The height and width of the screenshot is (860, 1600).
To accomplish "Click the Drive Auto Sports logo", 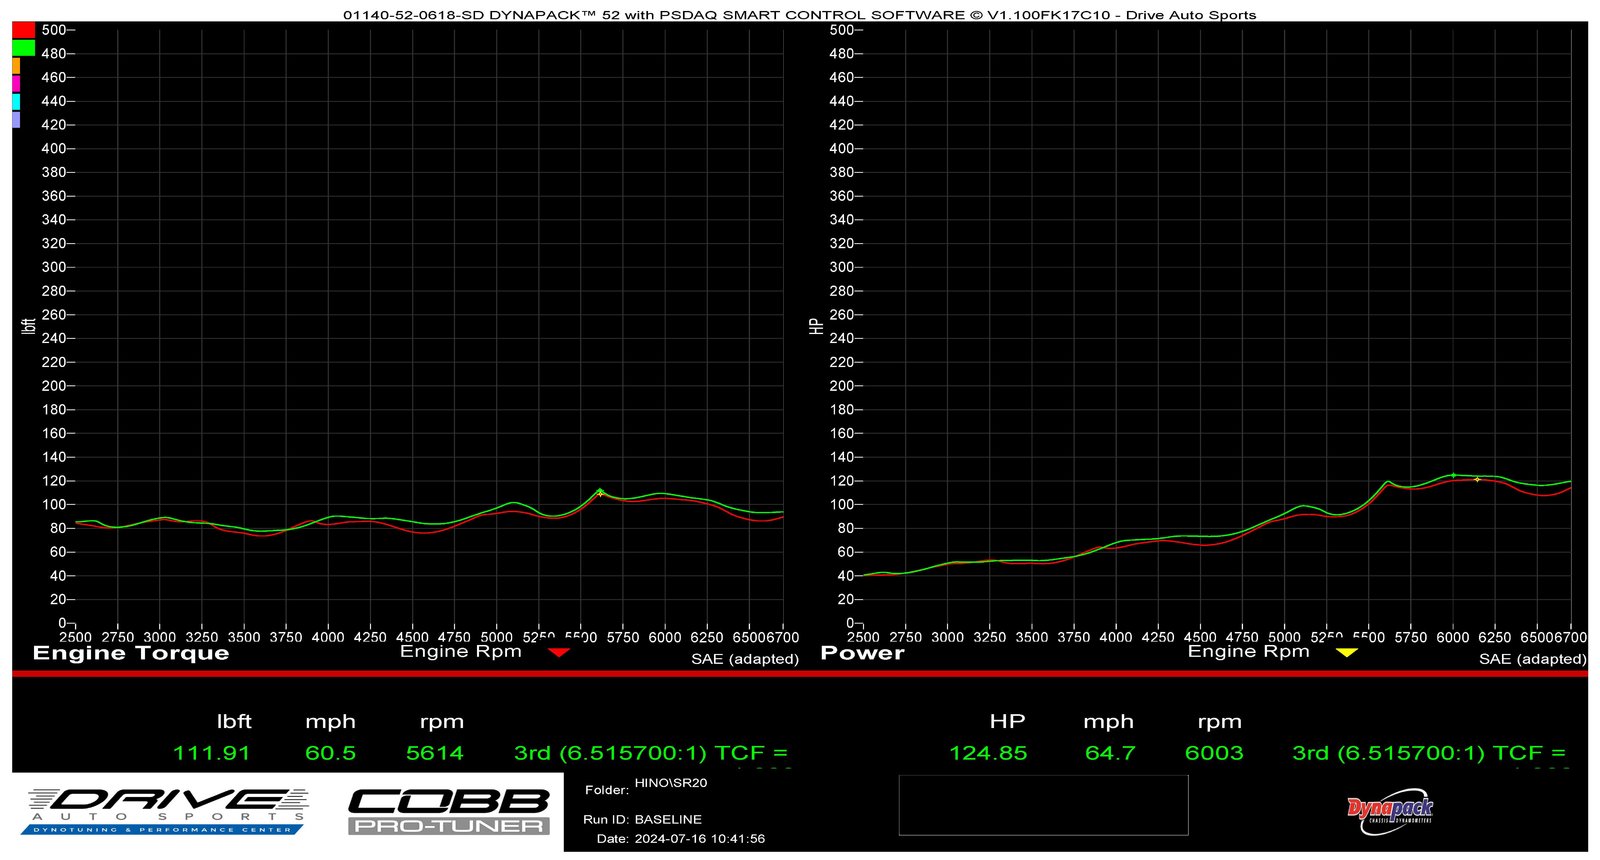I will [166, 811].
